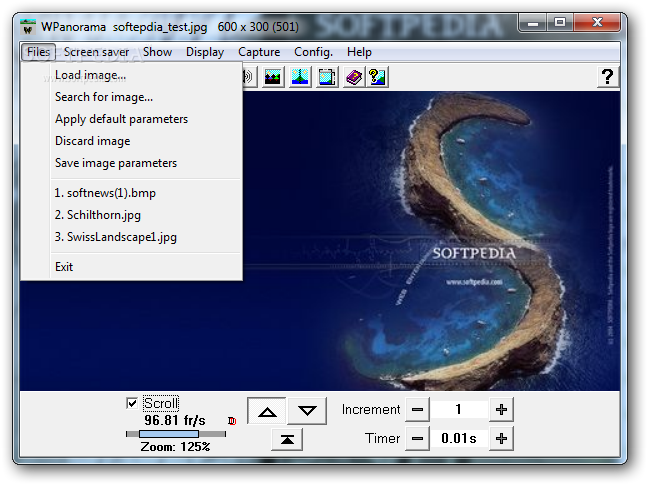
Task: Open the purple help book icon
Action: point(354,77)
